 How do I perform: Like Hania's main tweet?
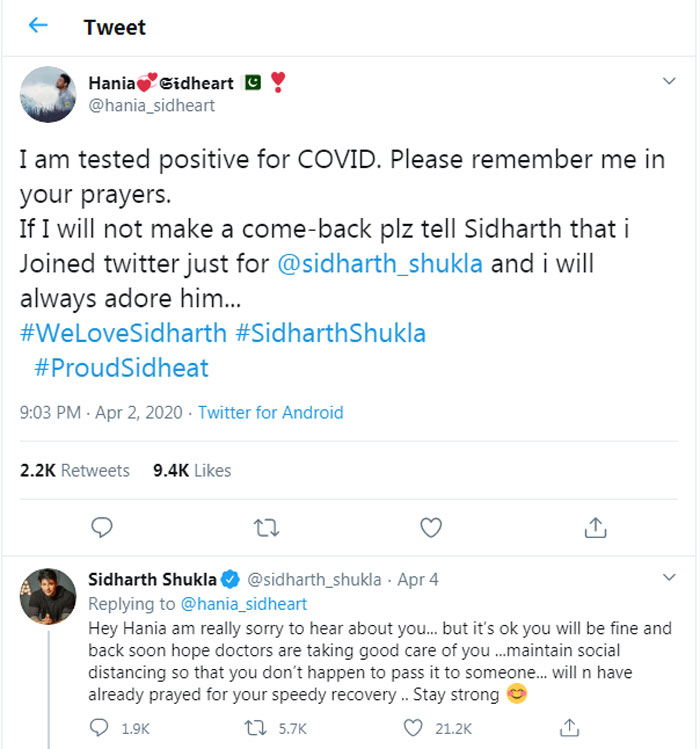click(431, 526)
